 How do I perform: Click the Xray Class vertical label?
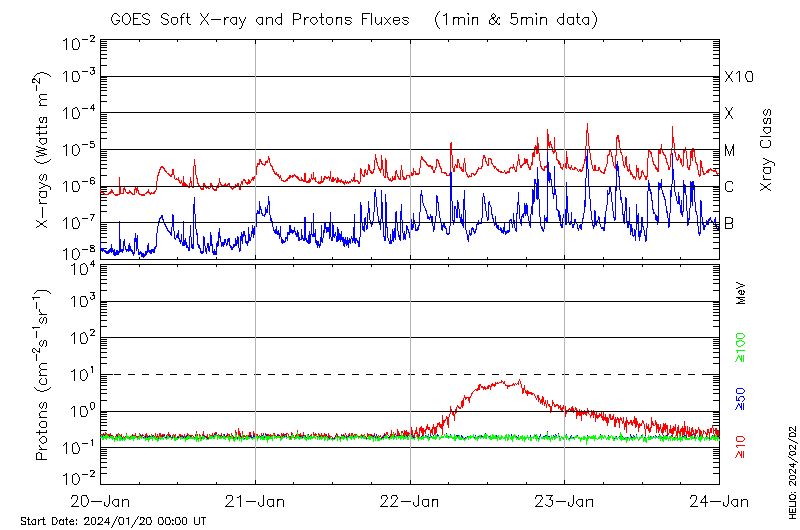coord(766,150)
